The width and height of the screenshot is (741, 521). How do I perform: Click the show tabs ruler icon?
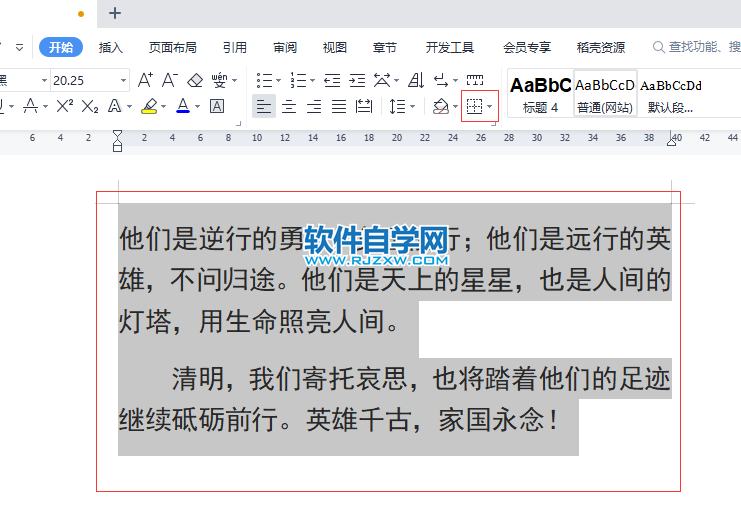coord(475,80)
